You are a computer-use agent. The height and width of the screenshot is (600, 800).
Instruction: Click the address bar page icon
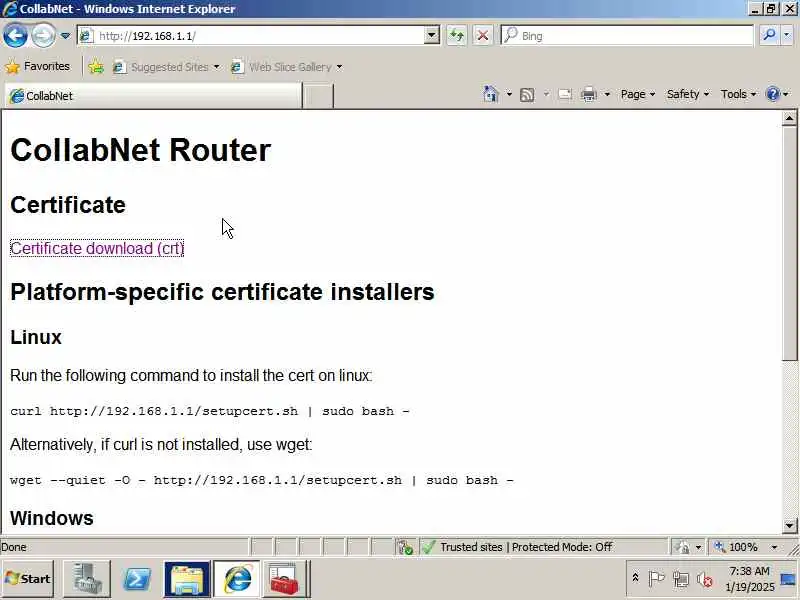pos(86,36)
